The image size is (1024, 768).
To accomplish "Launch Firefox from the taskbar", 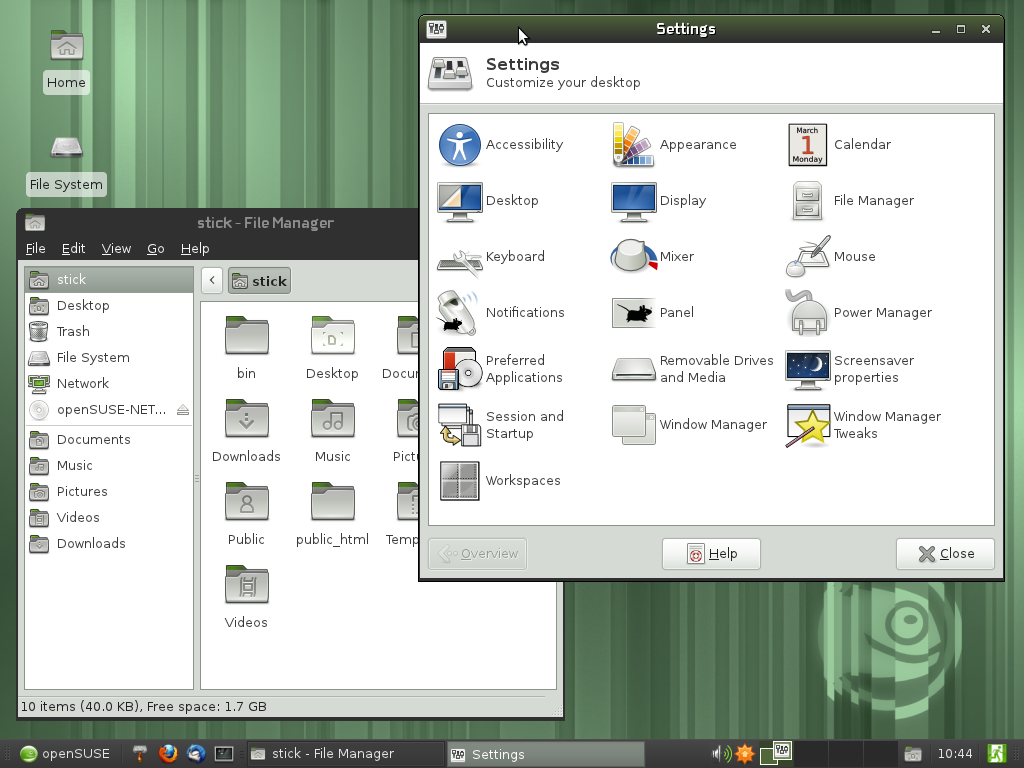I will [x=168, y=753].
